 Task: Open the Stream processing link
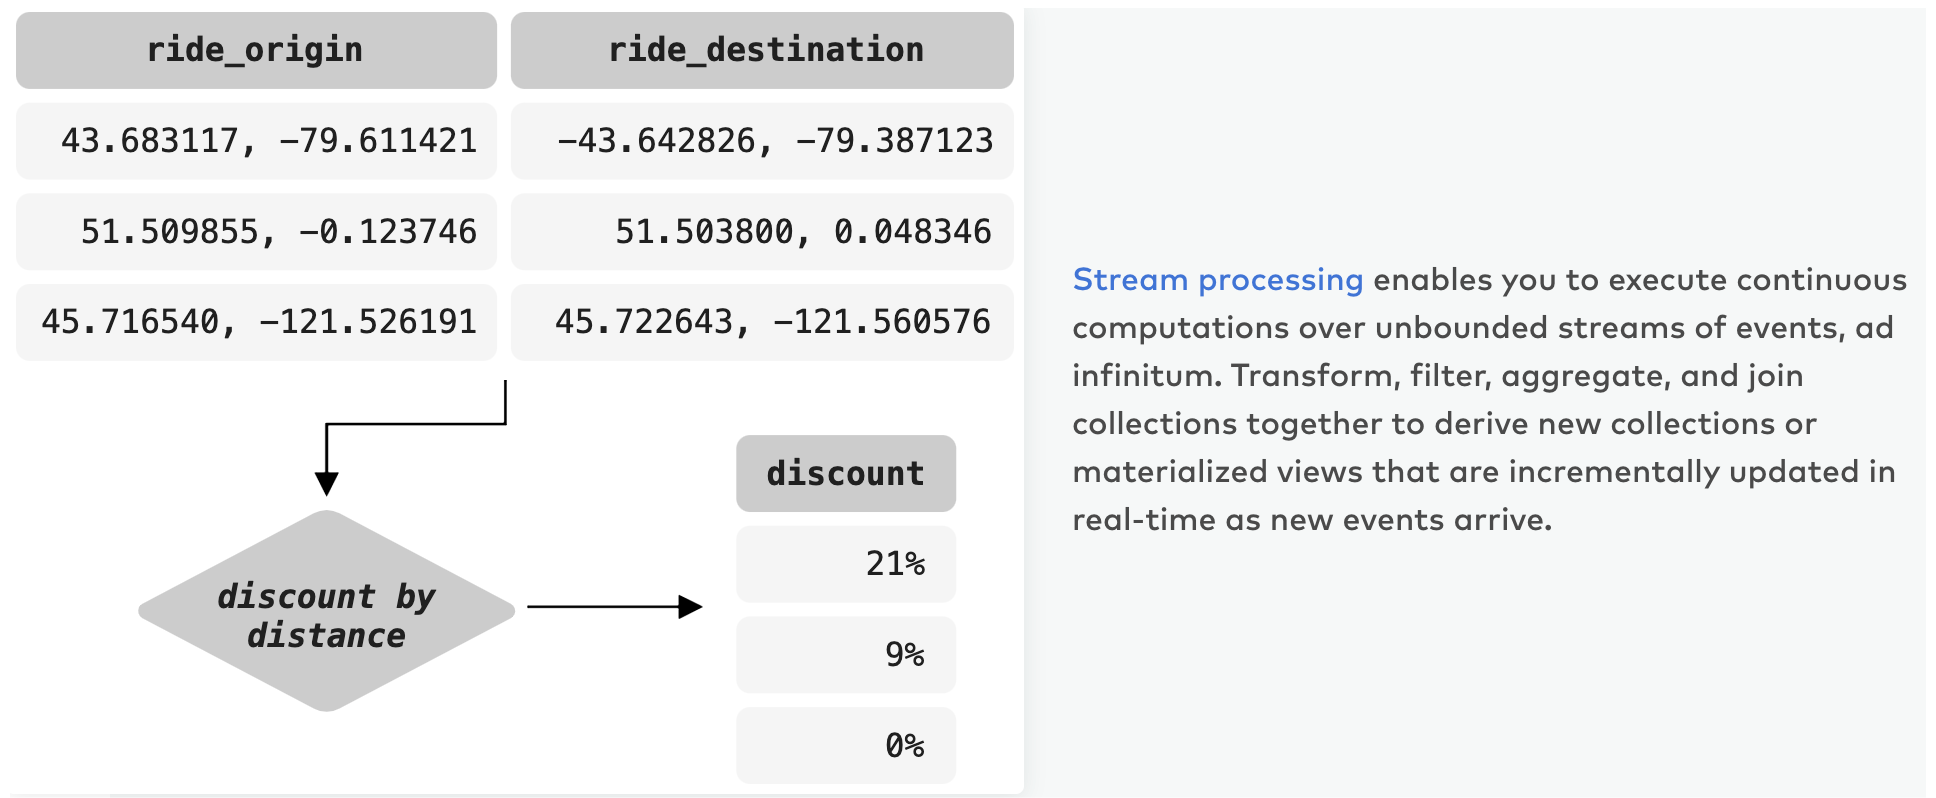1217,280
